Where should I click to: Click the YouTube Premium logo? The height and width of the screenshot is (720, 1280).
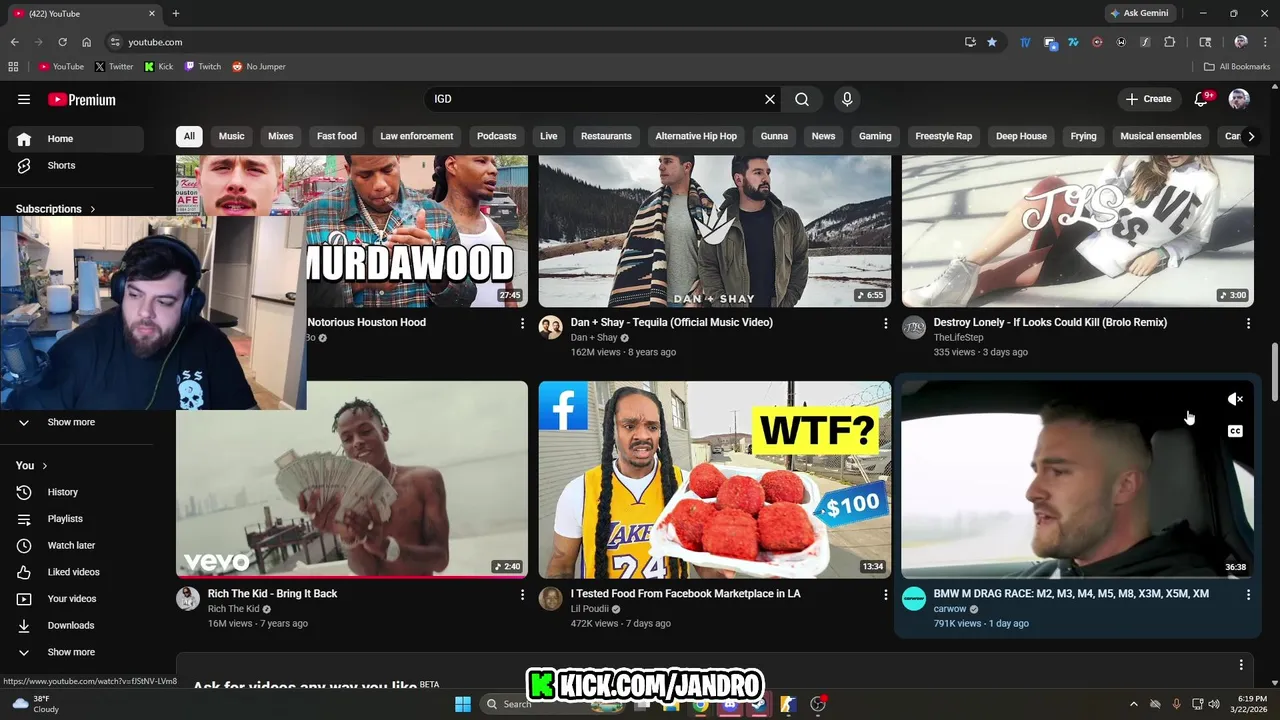[x=82, y=99]
